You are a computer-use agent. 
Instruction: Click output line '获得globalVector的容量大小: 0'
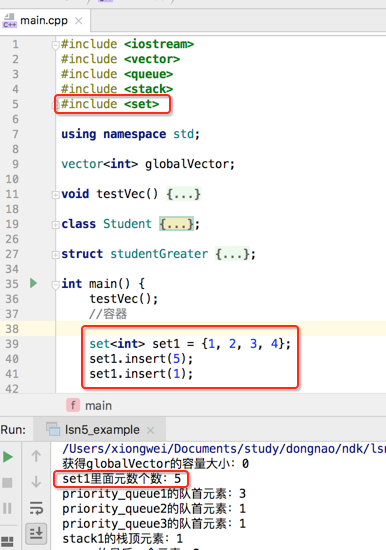pos(156,464)
